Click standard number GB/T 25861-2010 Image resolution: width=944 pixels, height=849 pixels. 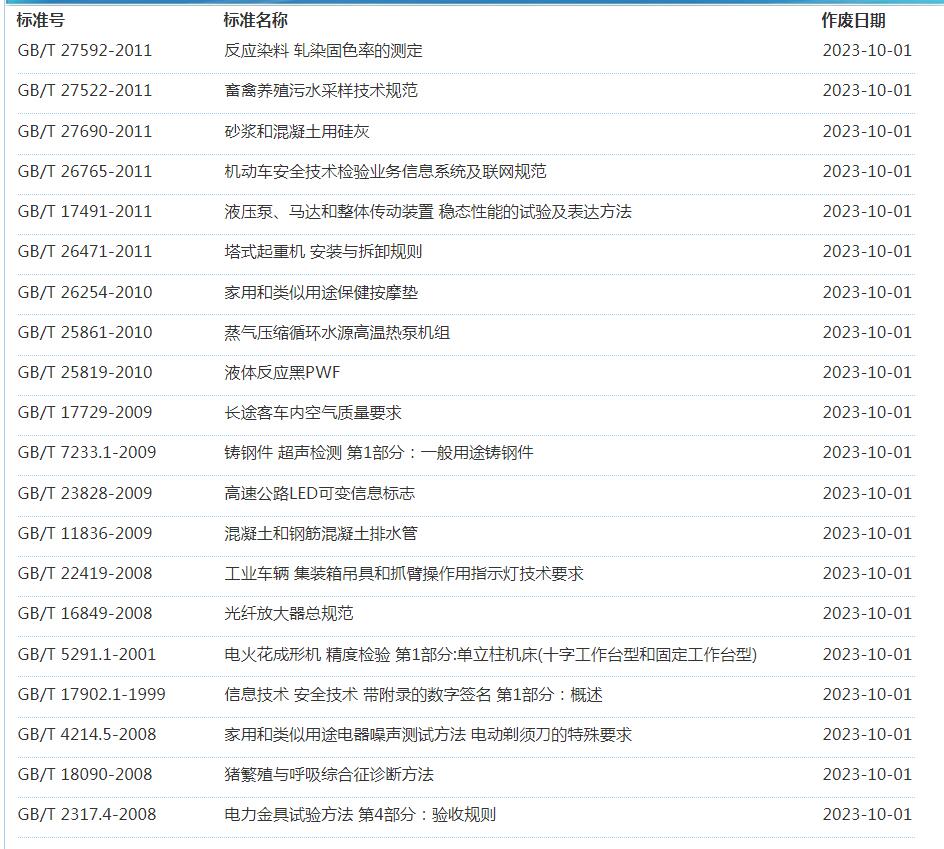click(x=85, y=332)
